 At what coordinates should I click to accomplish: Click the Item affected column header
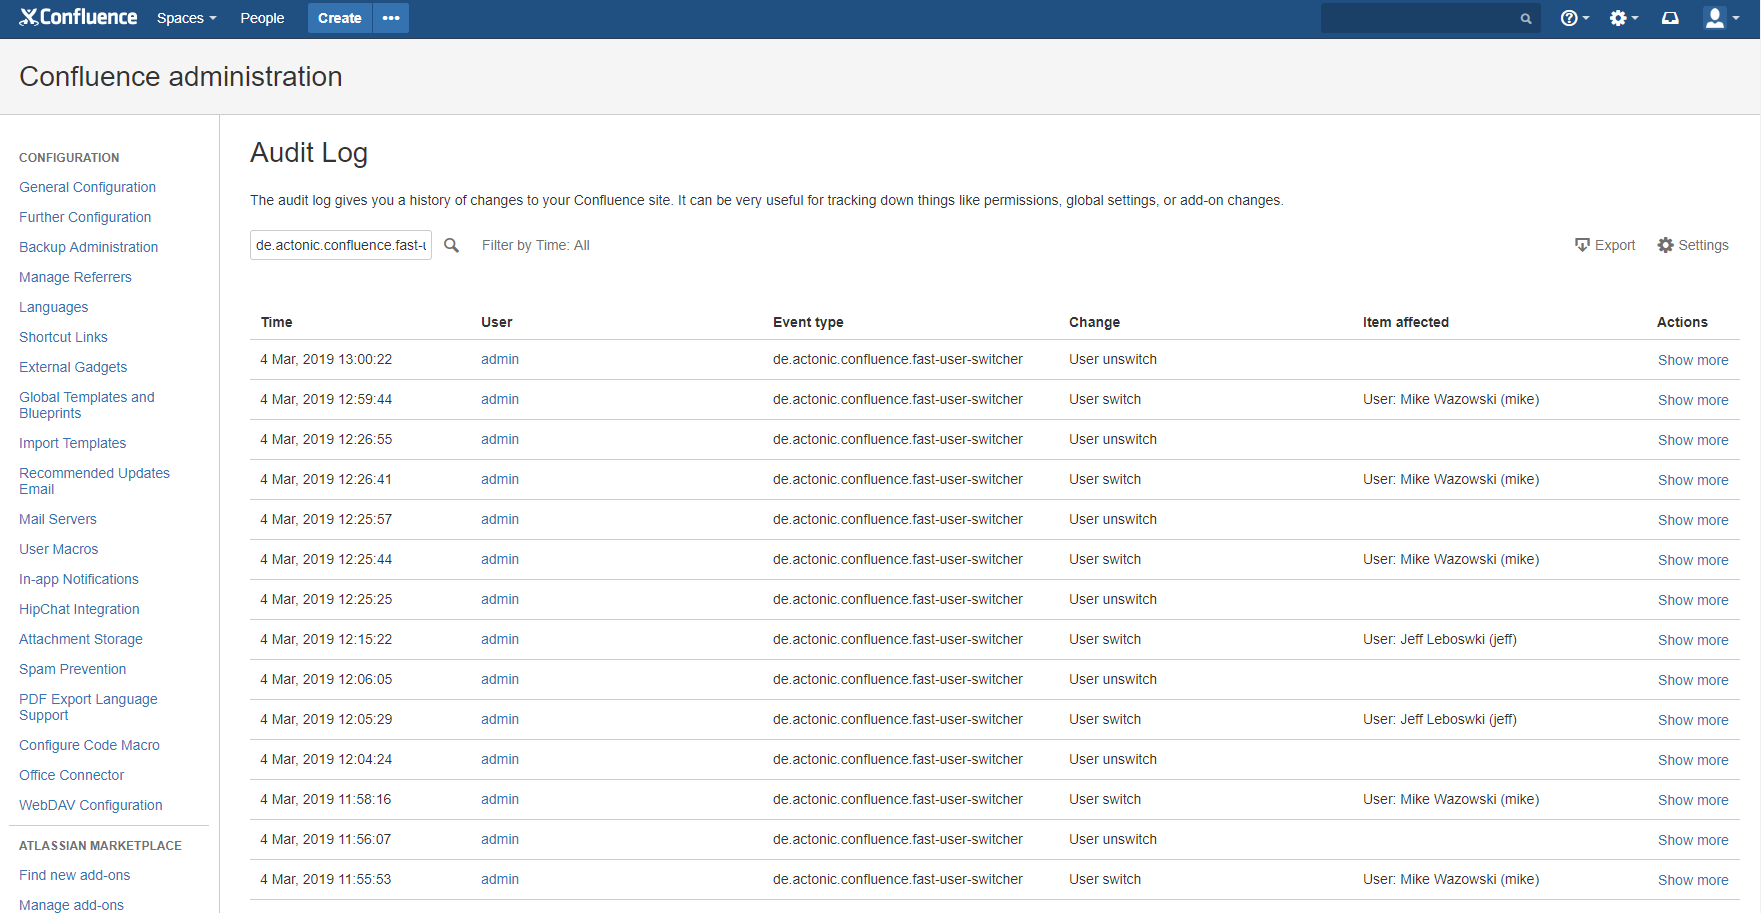click(1405, 322)
